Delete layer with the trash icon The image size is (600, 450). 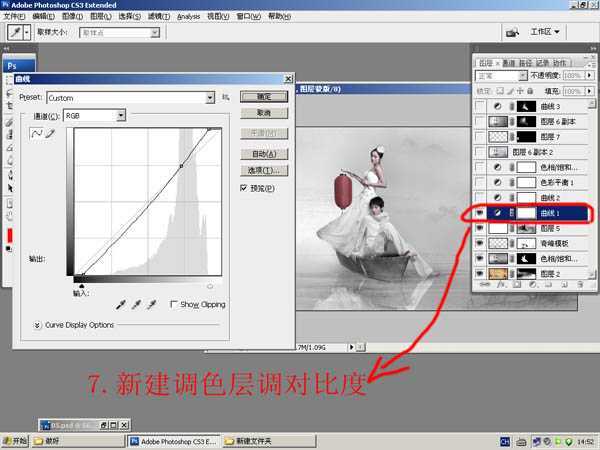tap(580, 284)
